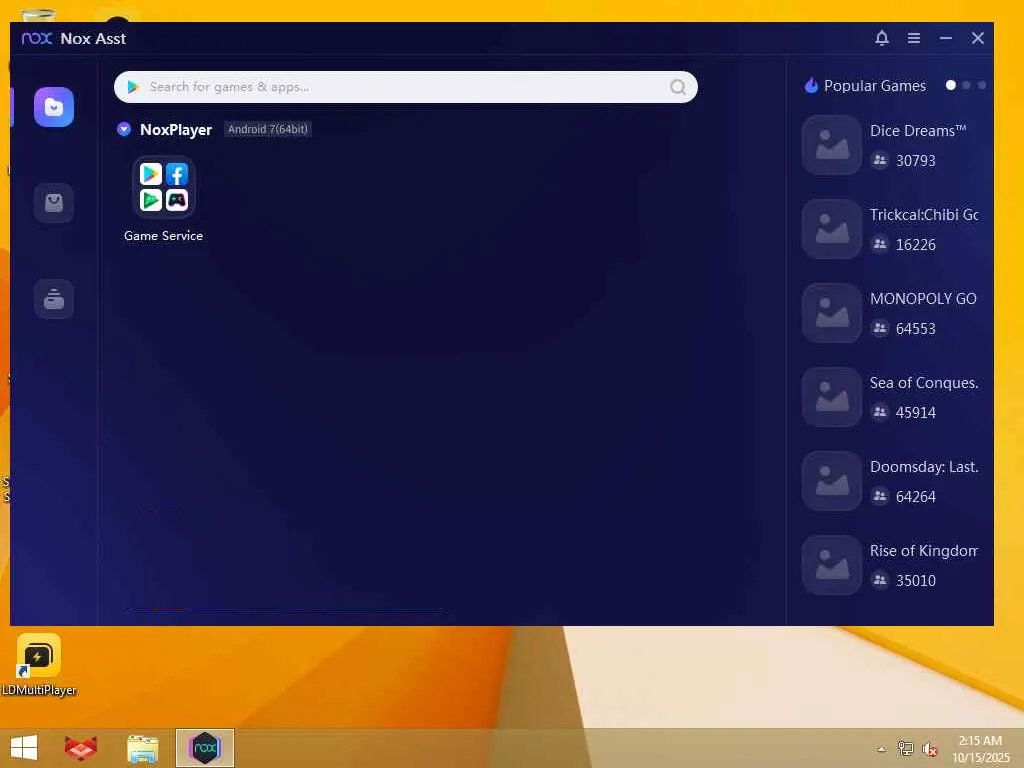Open the Game Service folder icon
1024x768 pixels.
(164, 187)
